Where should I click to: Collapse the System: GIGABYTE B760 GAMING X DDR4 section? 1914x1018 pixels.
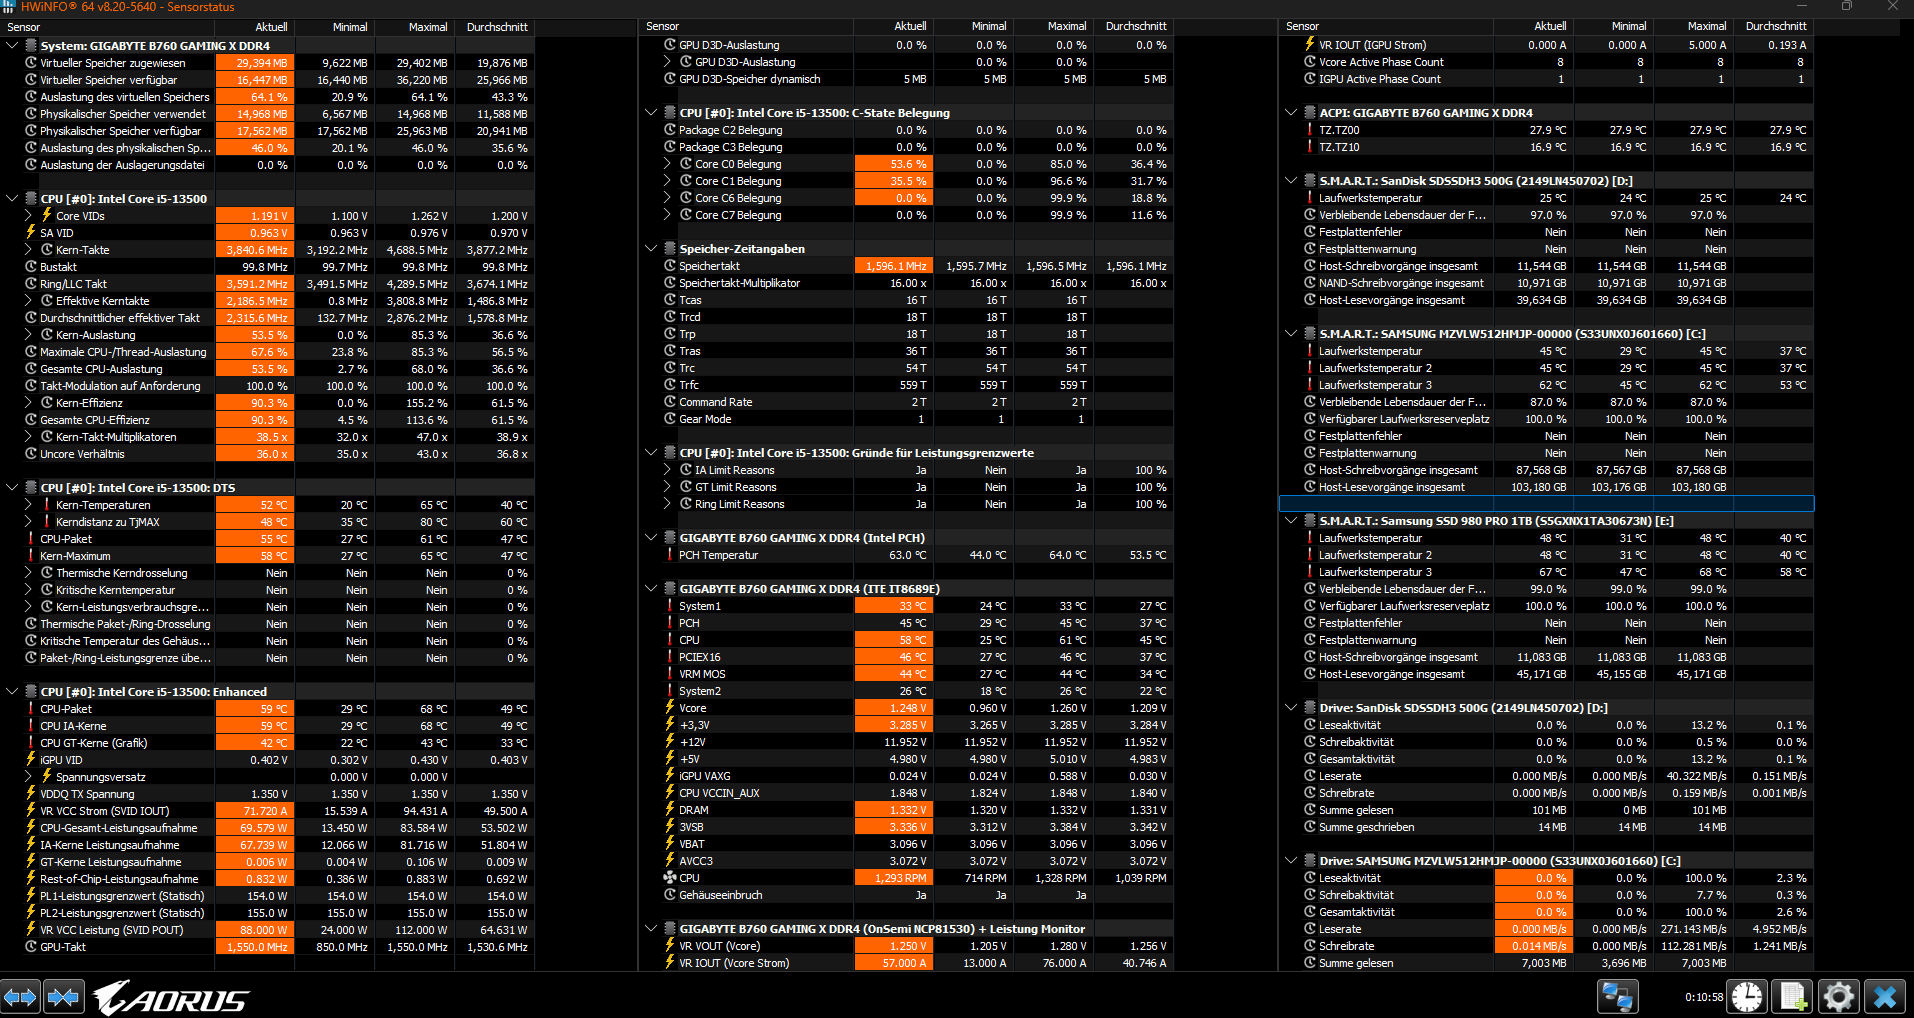coord(12,46)
